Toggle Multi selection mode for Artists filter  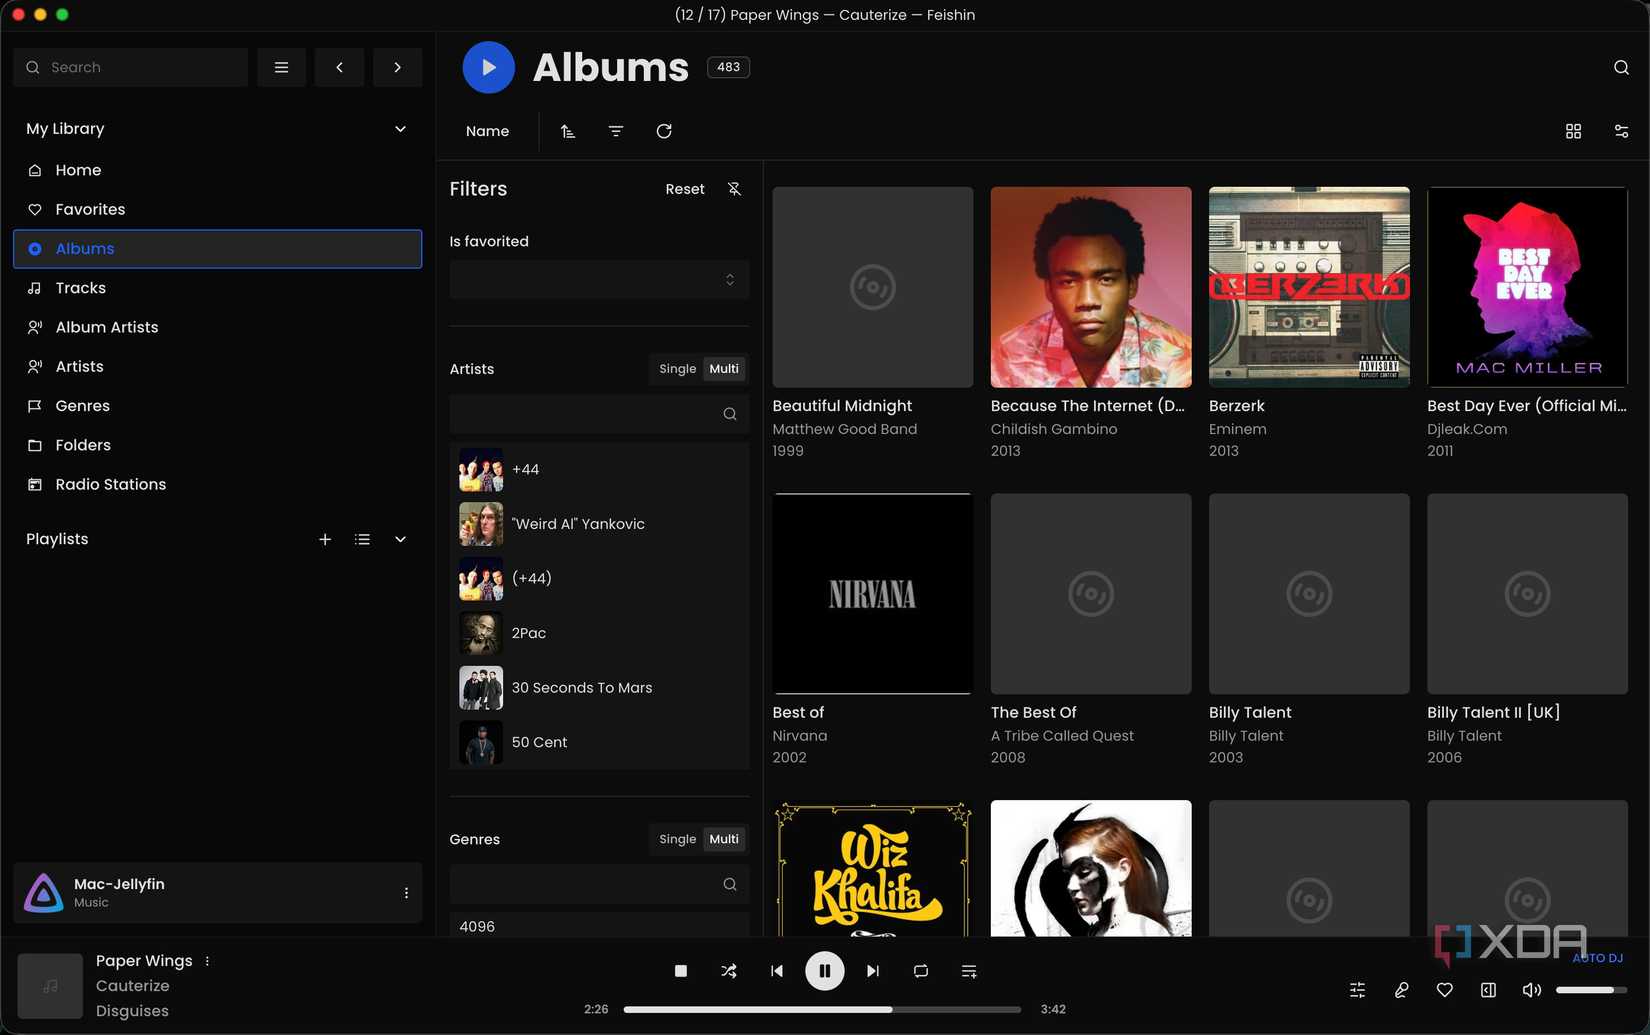(723, 368)
